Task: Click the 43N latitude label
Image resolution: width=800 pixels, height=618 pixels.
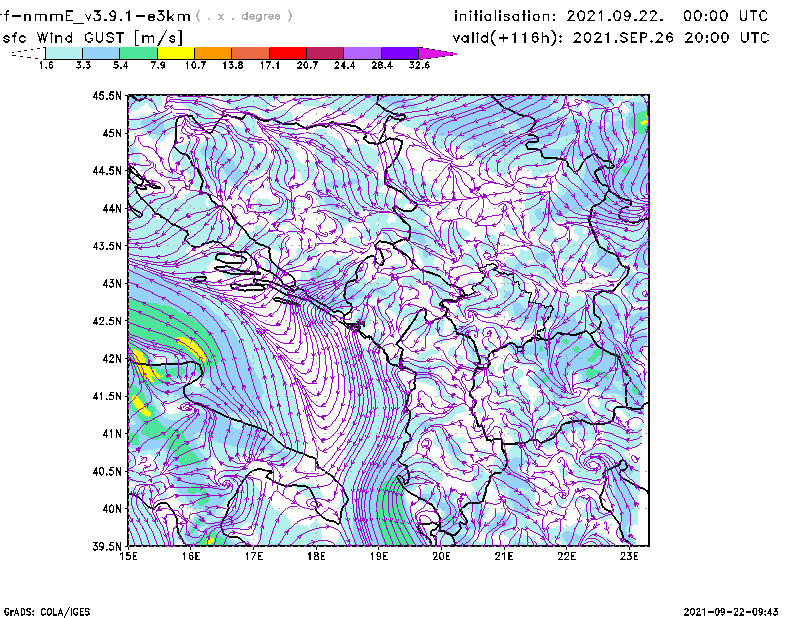Action: [112, 283]
